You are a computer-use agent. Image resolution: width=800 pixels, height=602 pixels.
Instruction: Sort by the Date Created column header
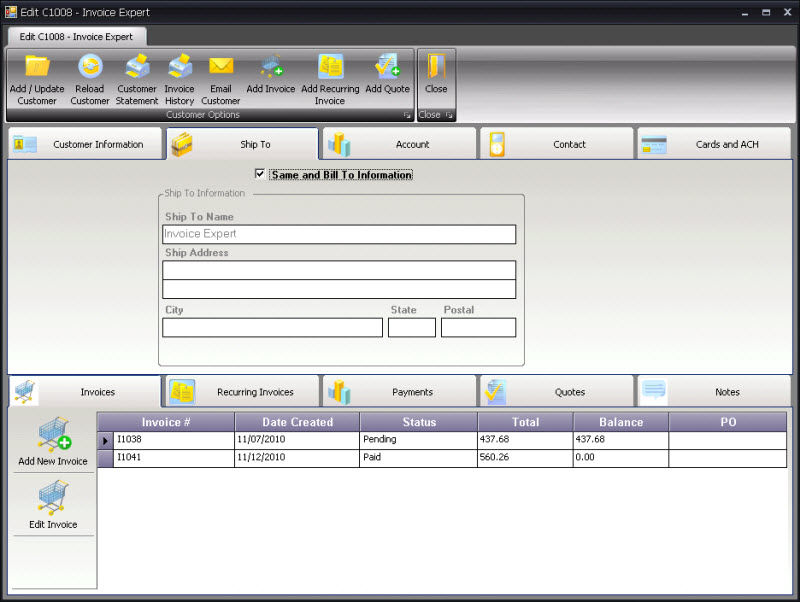click(x=297, y=422)
